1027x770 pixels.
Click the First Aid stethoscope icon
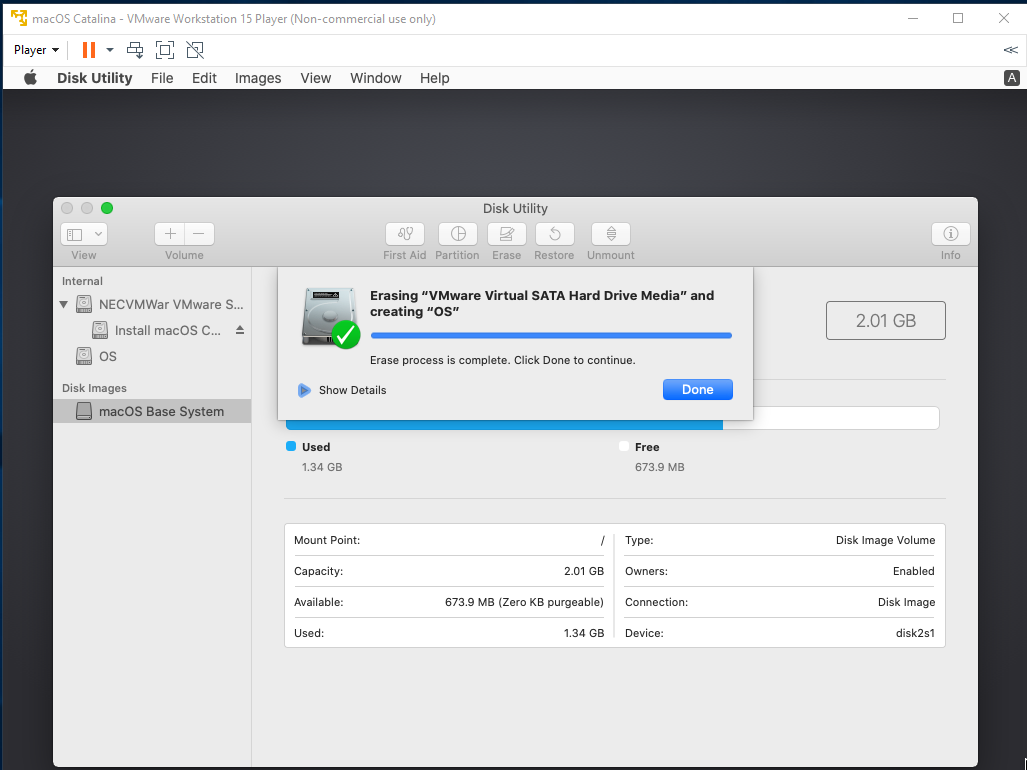[x=405, y=234]
